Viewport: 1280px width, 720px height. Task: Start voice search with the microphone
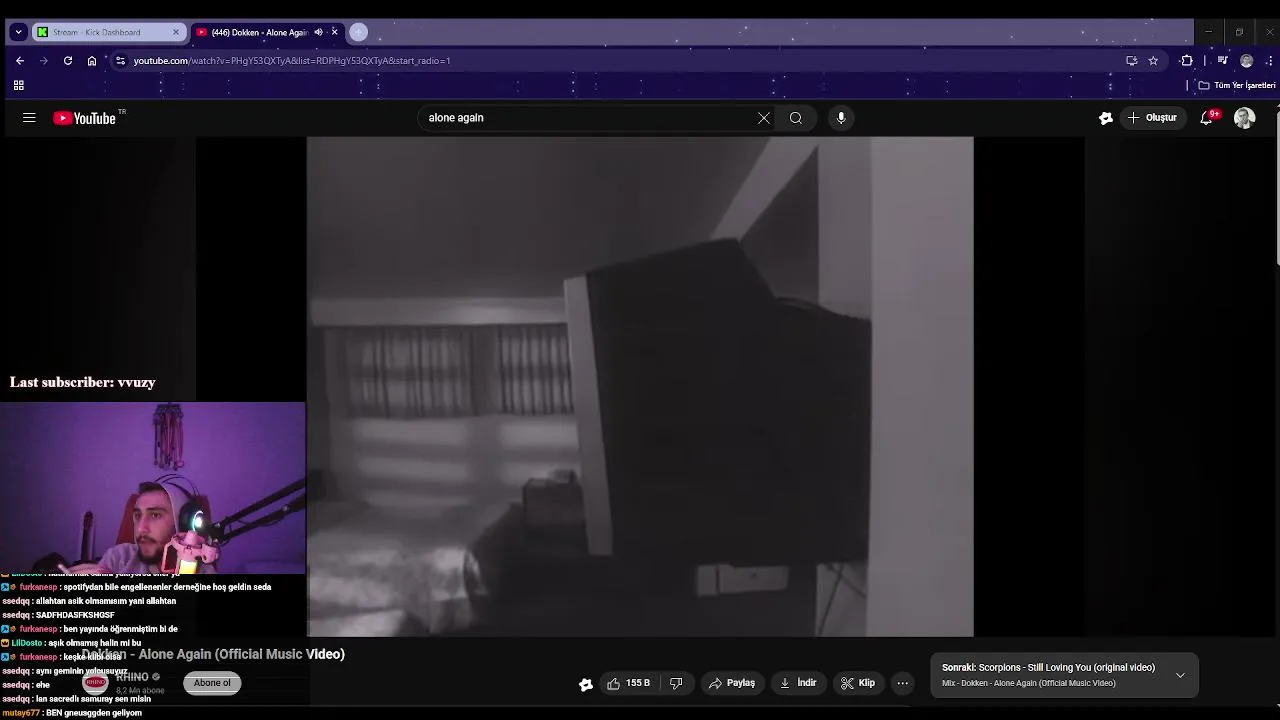point(841,118)
